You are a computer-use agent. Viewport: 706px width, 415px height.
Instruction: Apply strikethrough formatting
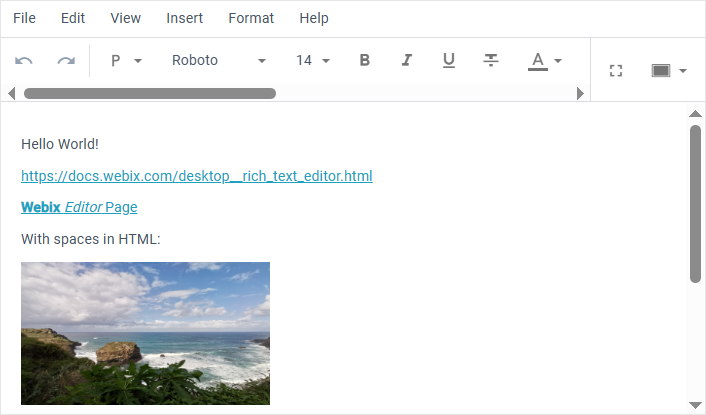point(491,60)
